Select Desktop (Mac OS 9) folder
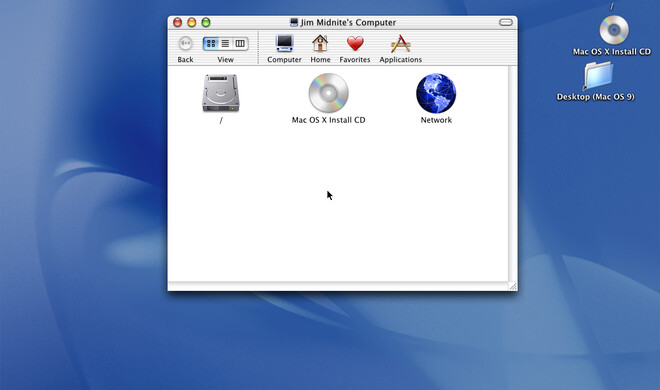660x390 pixels. point(598,76)
